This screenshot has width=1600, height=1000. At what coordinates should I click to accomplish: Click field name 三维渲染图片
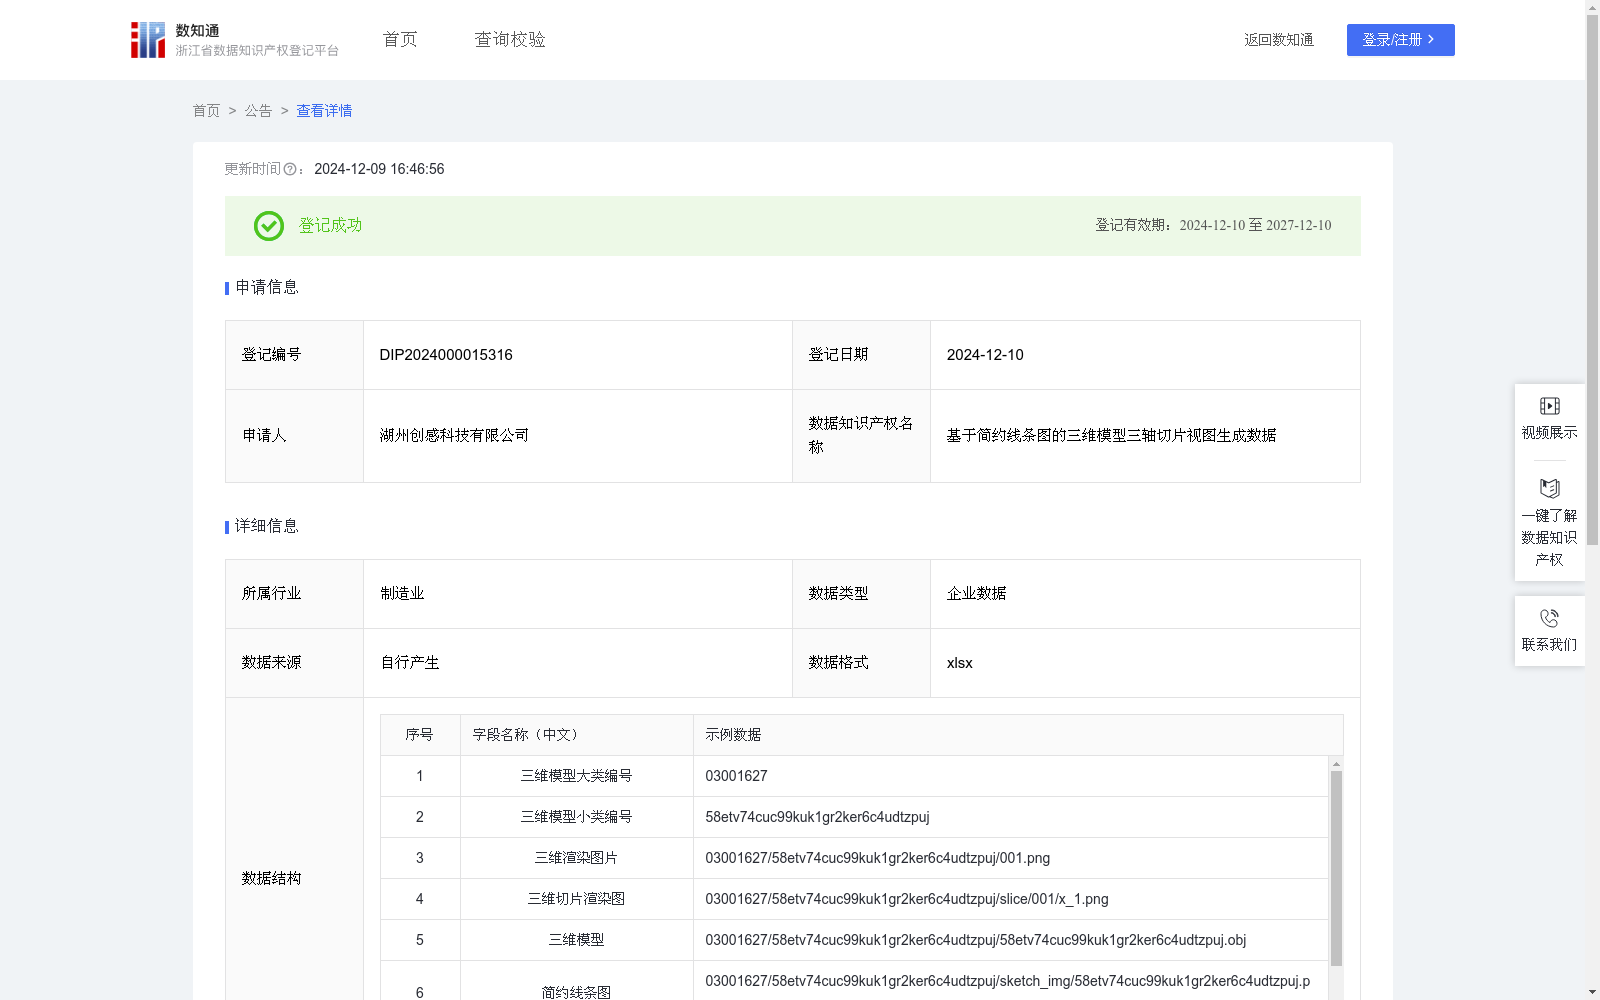(x=576, y=858)
